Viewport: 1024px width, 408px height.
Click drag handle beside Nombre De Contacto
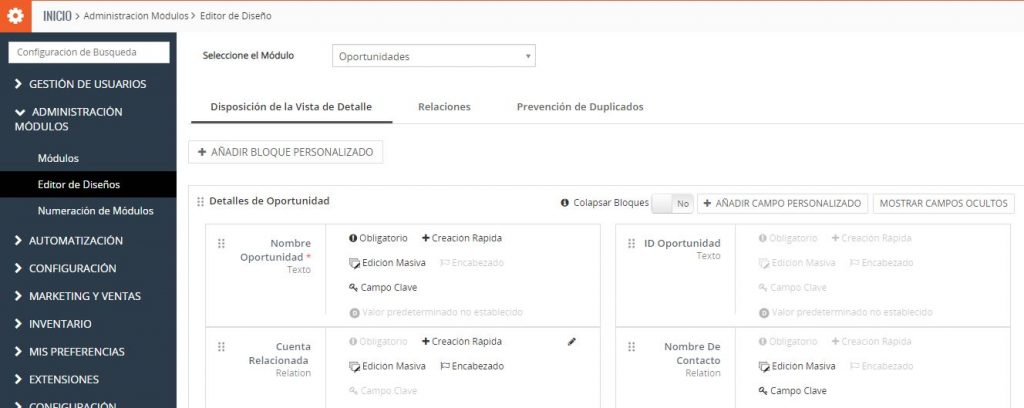(632, 347)
